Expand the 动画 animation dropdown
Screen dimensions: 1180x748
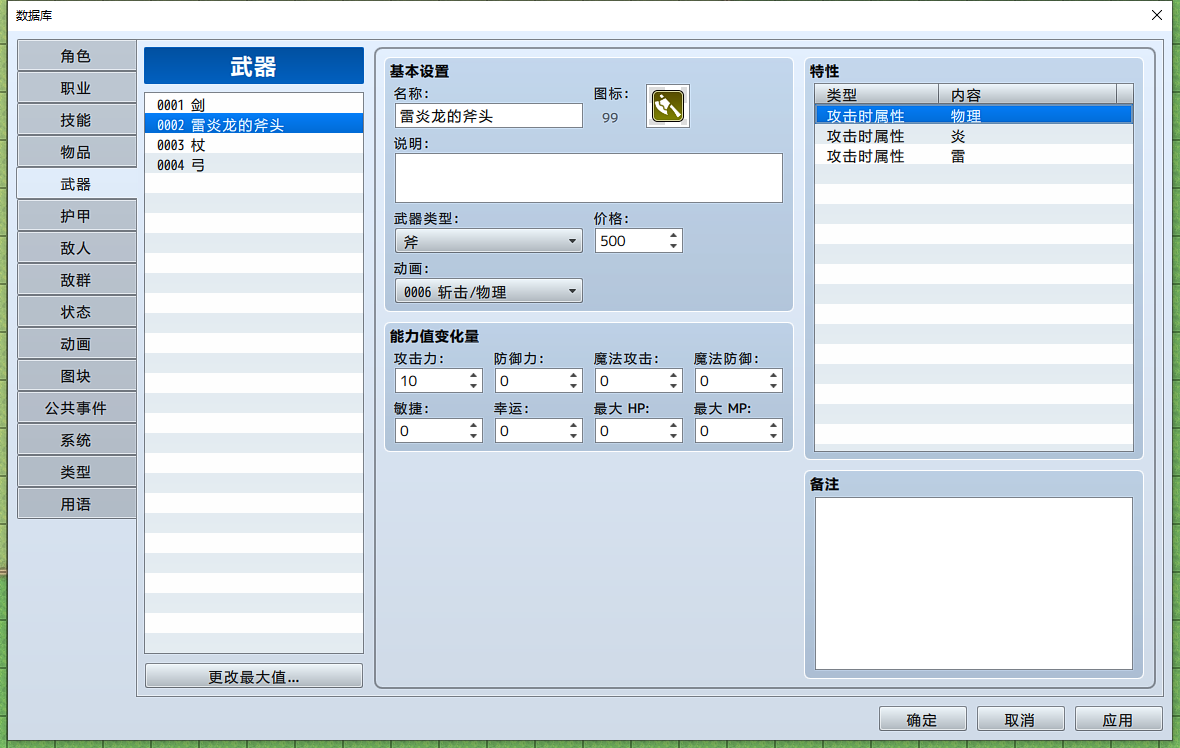(x=488, y=291)
